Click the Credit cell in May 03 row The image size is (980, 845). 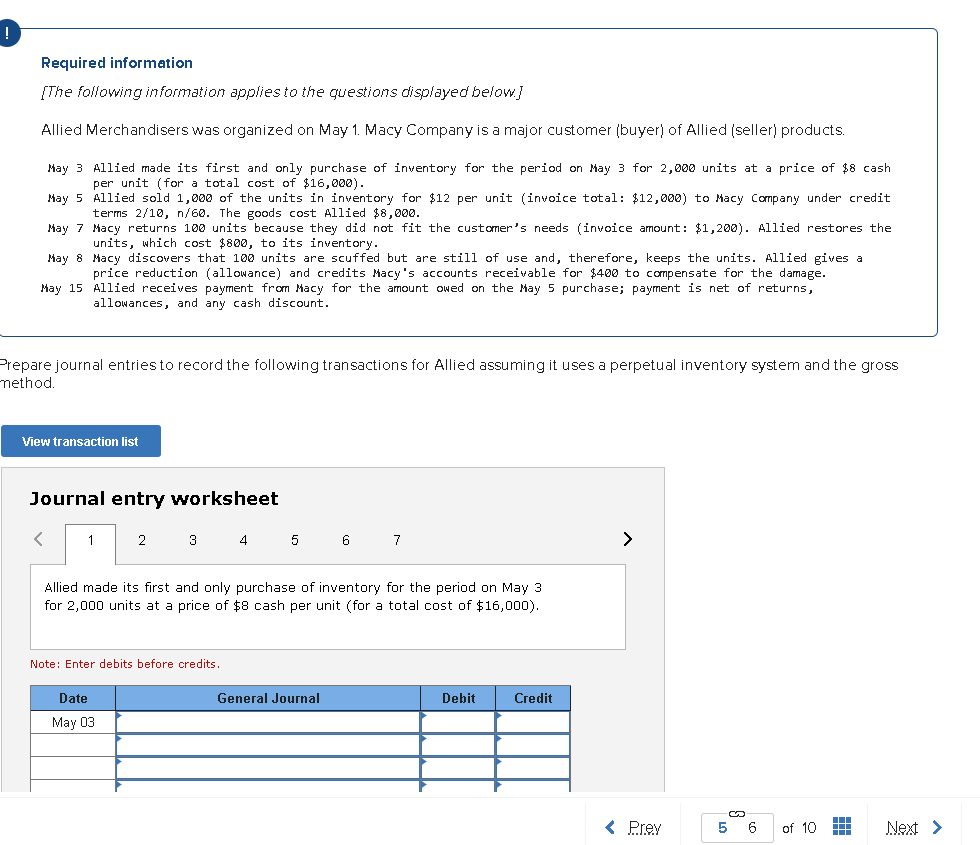pos(533,722)
